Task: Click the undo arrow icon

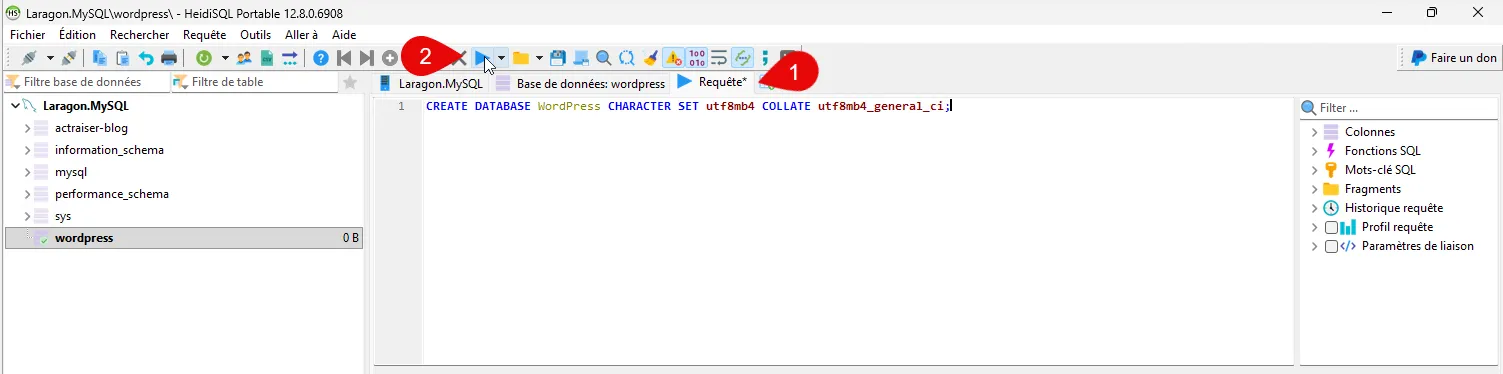Action: (x=146, y=58)
